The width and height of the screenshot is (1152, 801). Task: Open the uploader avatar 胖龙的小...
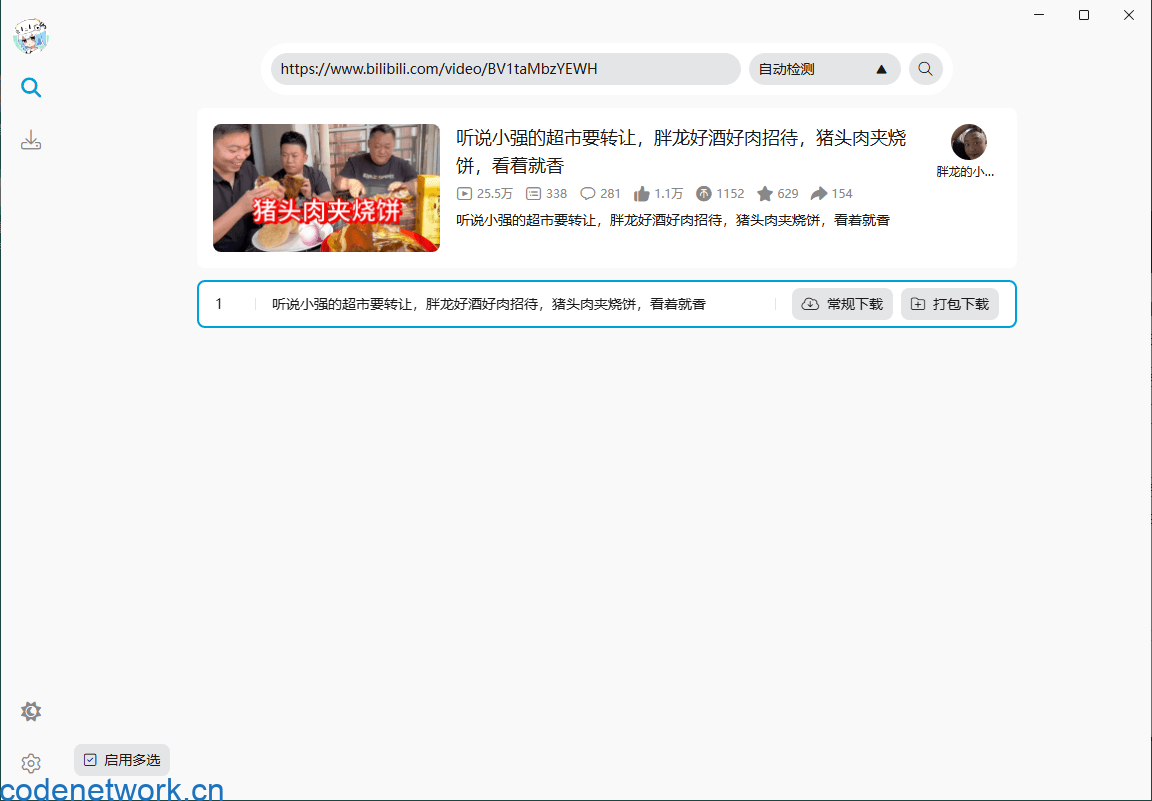(x=968, y=142)
